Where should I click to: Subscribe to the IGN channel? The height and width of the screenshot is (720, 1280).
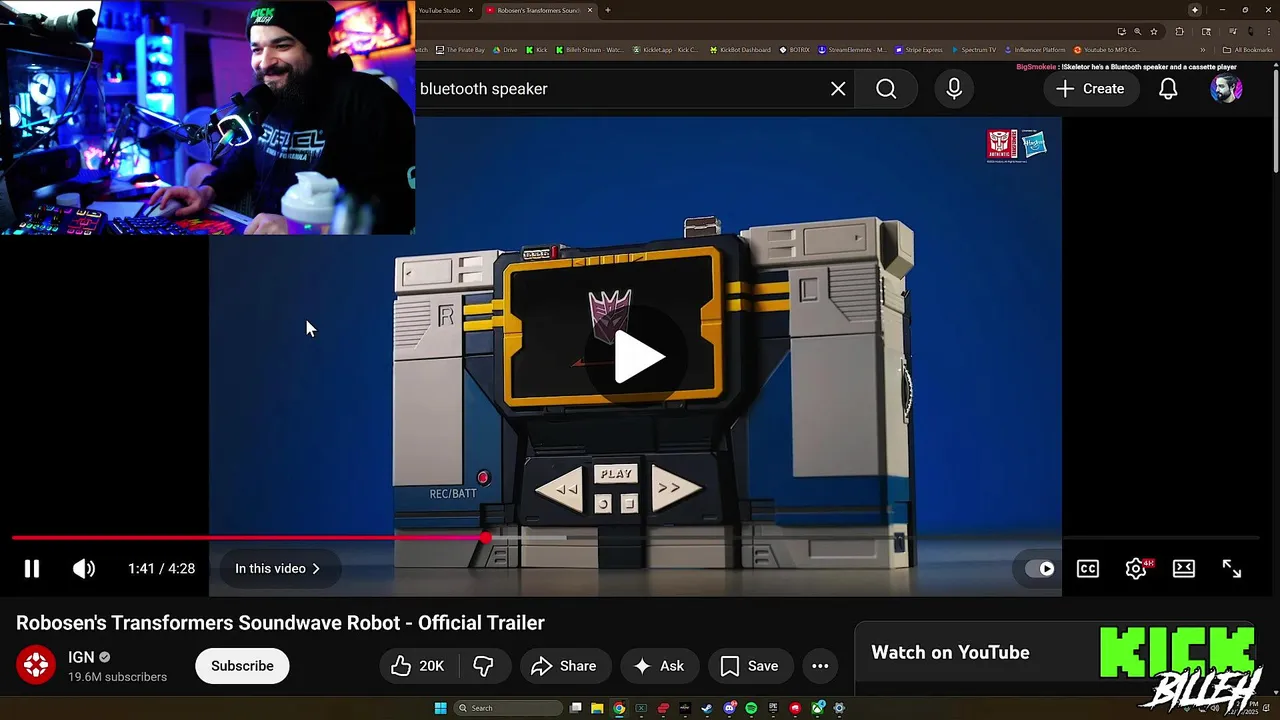[242, 666]
